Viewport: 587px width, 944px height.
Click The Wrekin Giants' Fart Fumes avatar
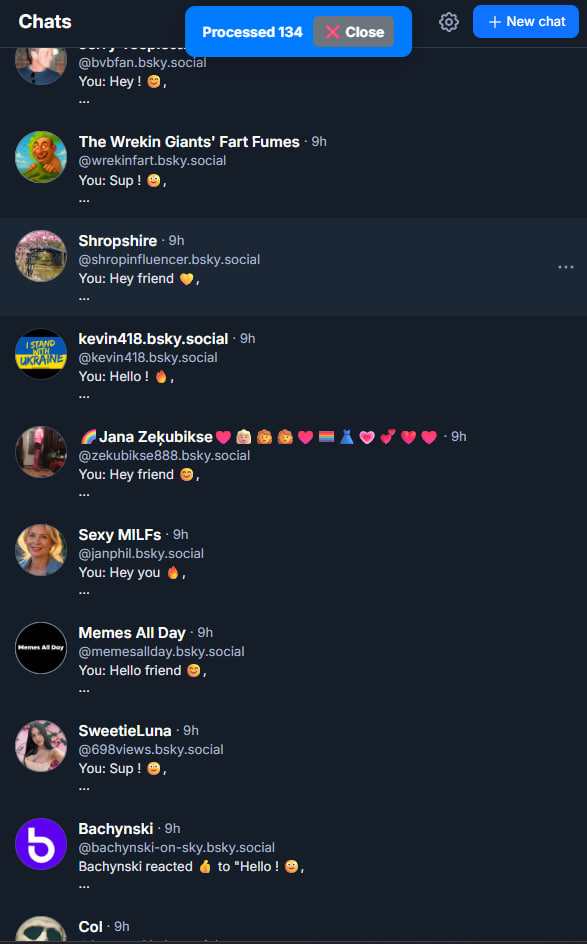coord(41,157)
